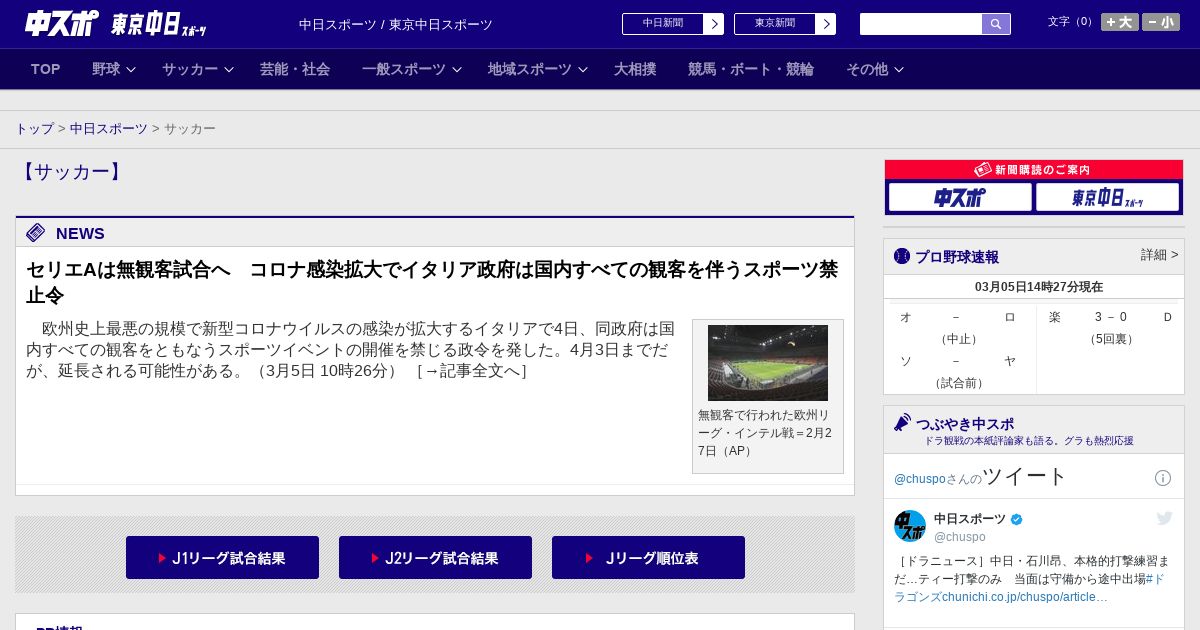Expand the 野球 menu
The image size is (1200, 630).
click(114, 69)
